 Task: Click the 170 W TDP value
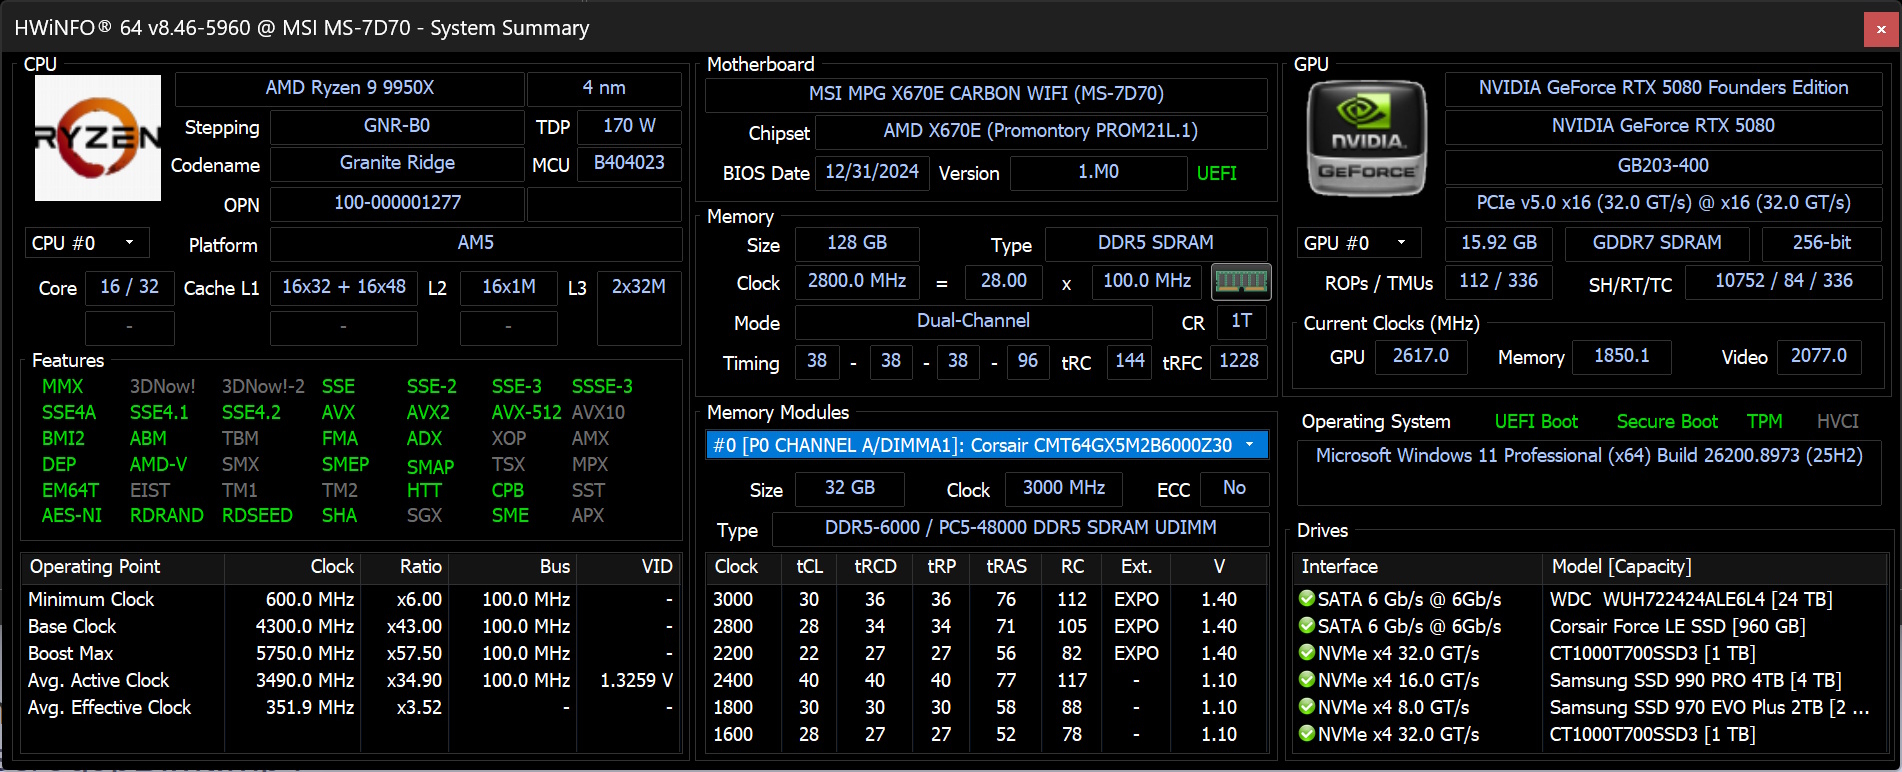(629, 126)
